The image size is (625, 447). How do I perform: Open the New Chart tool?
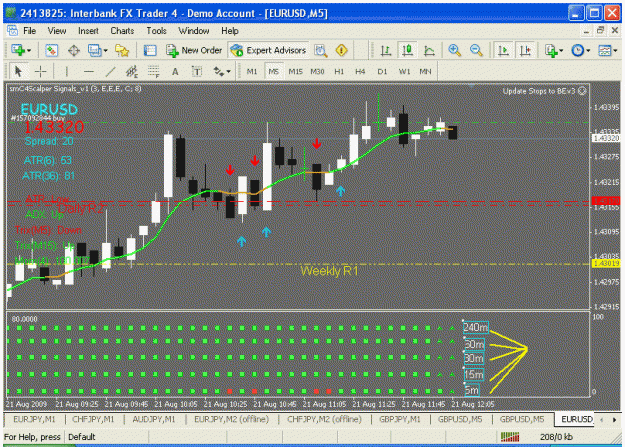coord(18,50)
